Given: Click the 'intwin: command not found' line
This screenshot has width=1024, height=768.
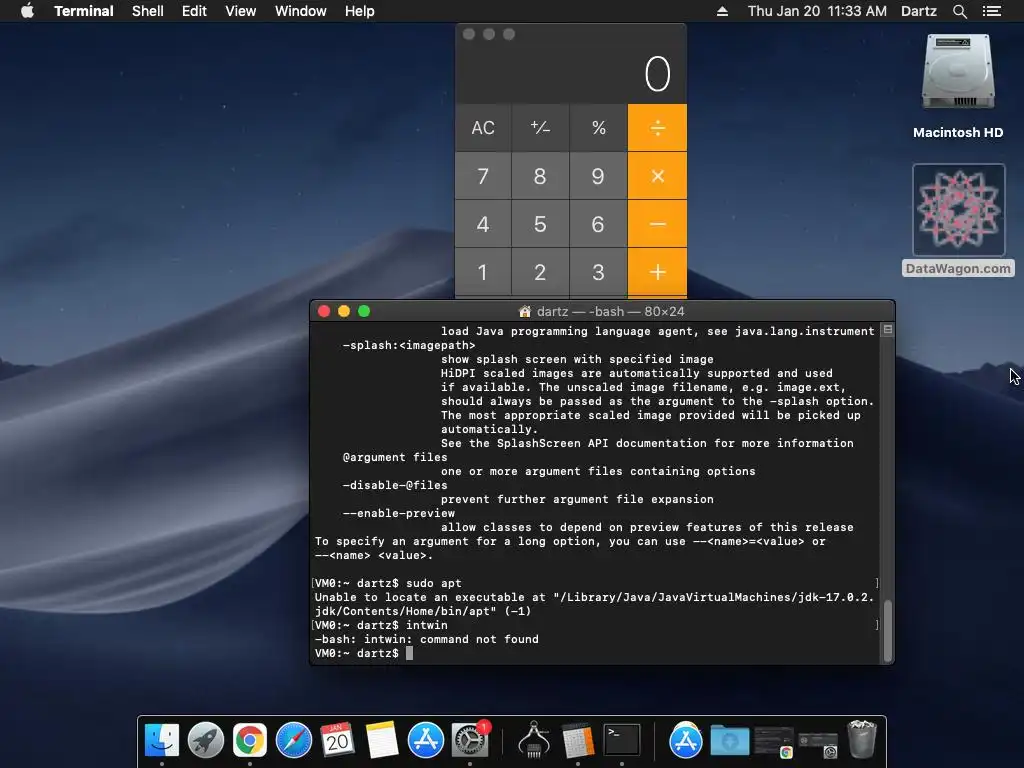Looking at the screenshot, I should tap(427, 639).
